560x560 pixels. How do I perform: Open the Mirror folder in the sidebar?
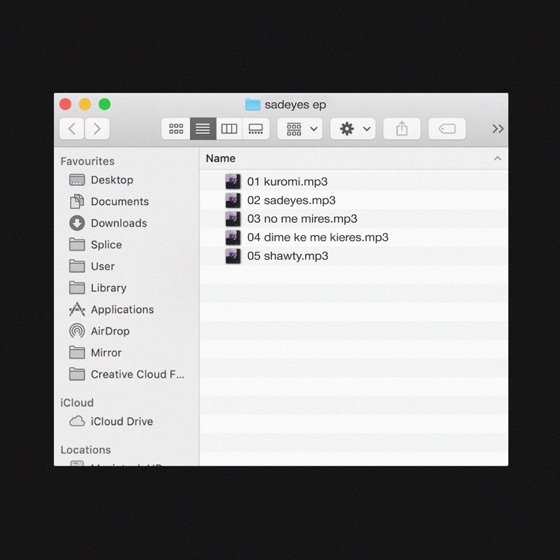(x=126, y=352)
